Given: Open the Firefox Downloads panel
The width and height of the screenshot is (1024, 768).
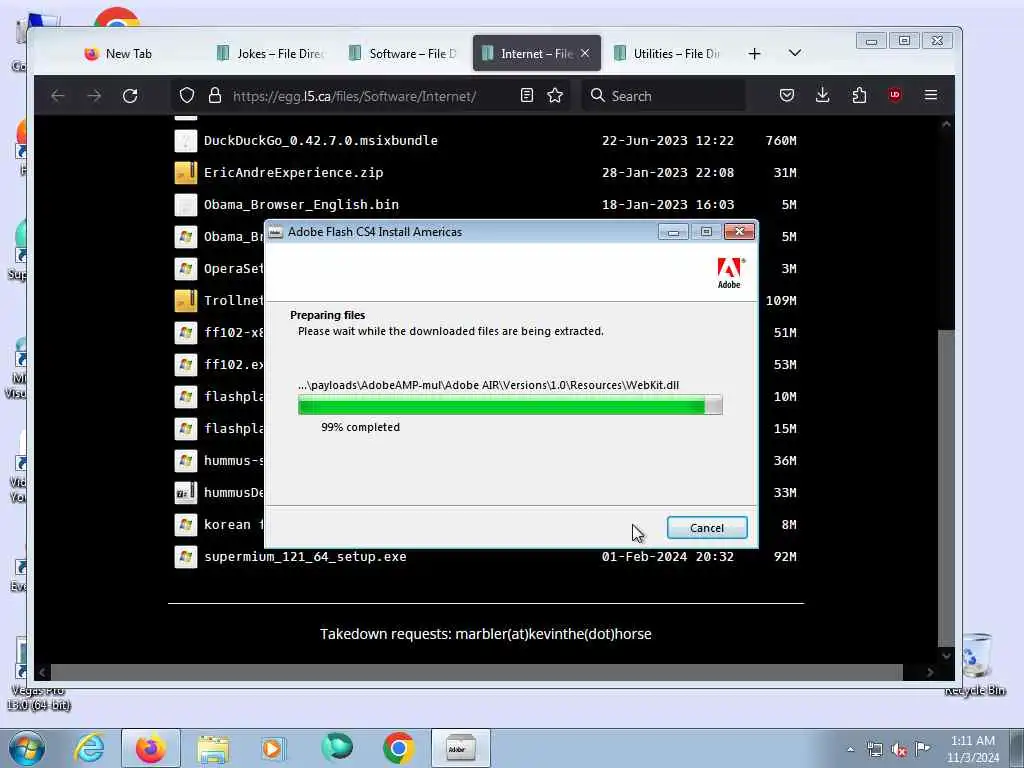Looking at the screenshot, I should (x=823, y=95).
